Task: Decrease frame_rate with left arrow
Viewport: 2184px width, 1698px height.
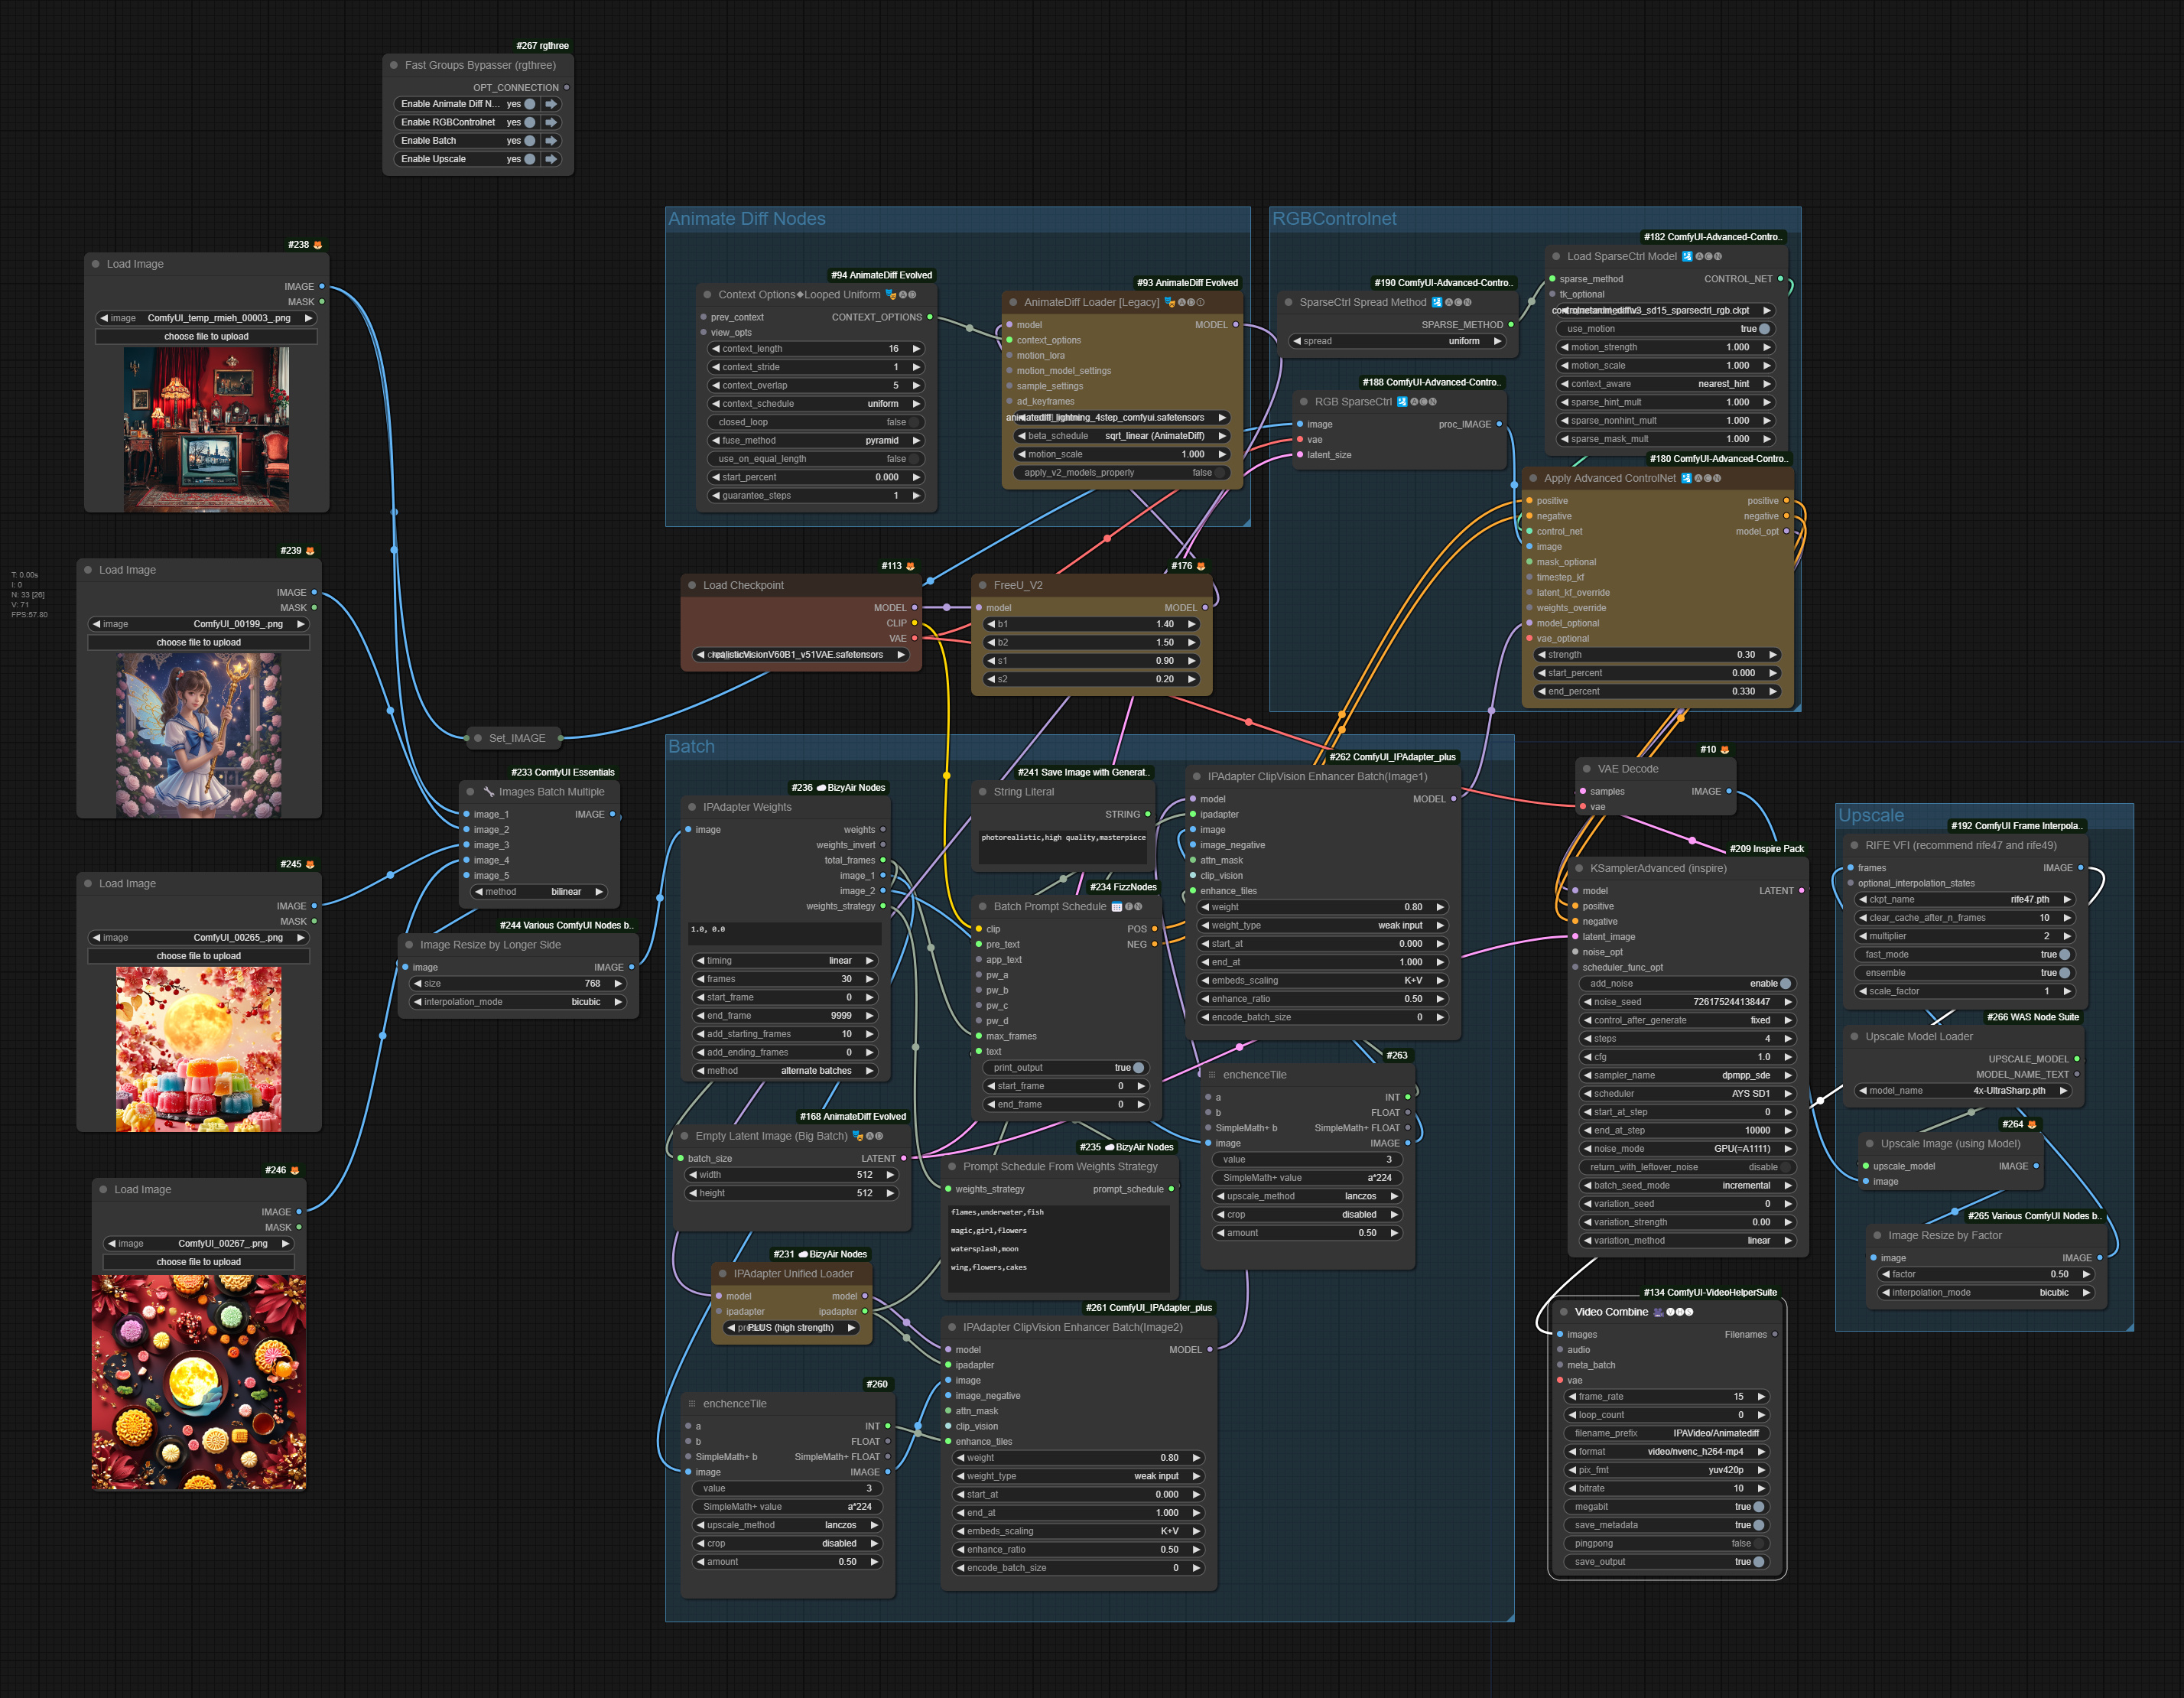Action: point(1573,1397)
